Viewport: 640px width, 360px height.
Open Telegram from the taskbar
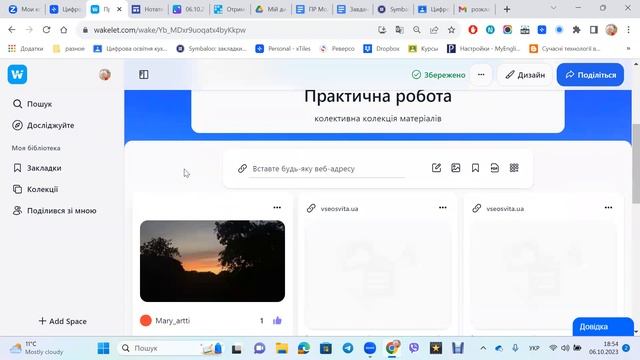(x=348, y=348)
